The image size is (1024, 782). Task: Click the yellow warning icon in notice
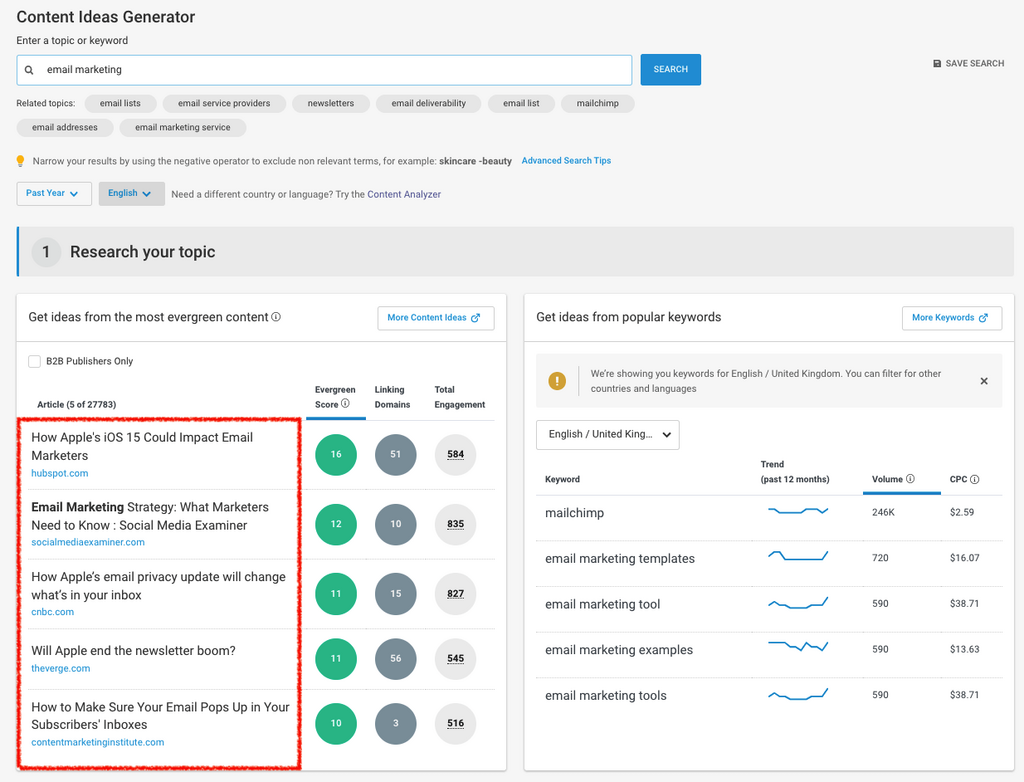click(557, 381)
